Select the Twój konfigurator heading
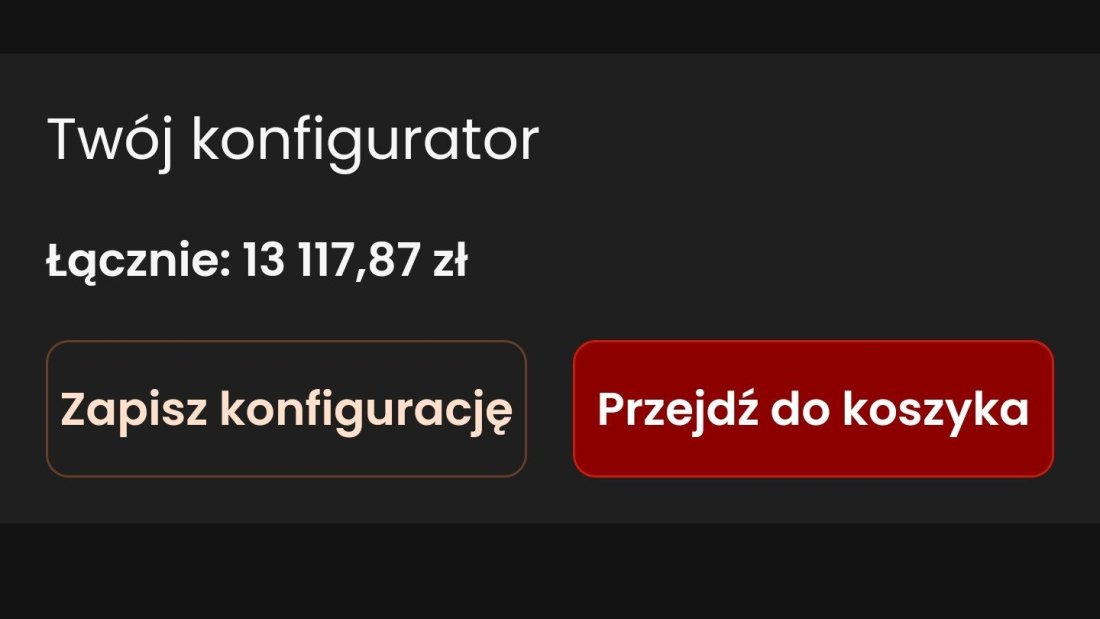Screen dimensions: 1100x619 (293, 141)
